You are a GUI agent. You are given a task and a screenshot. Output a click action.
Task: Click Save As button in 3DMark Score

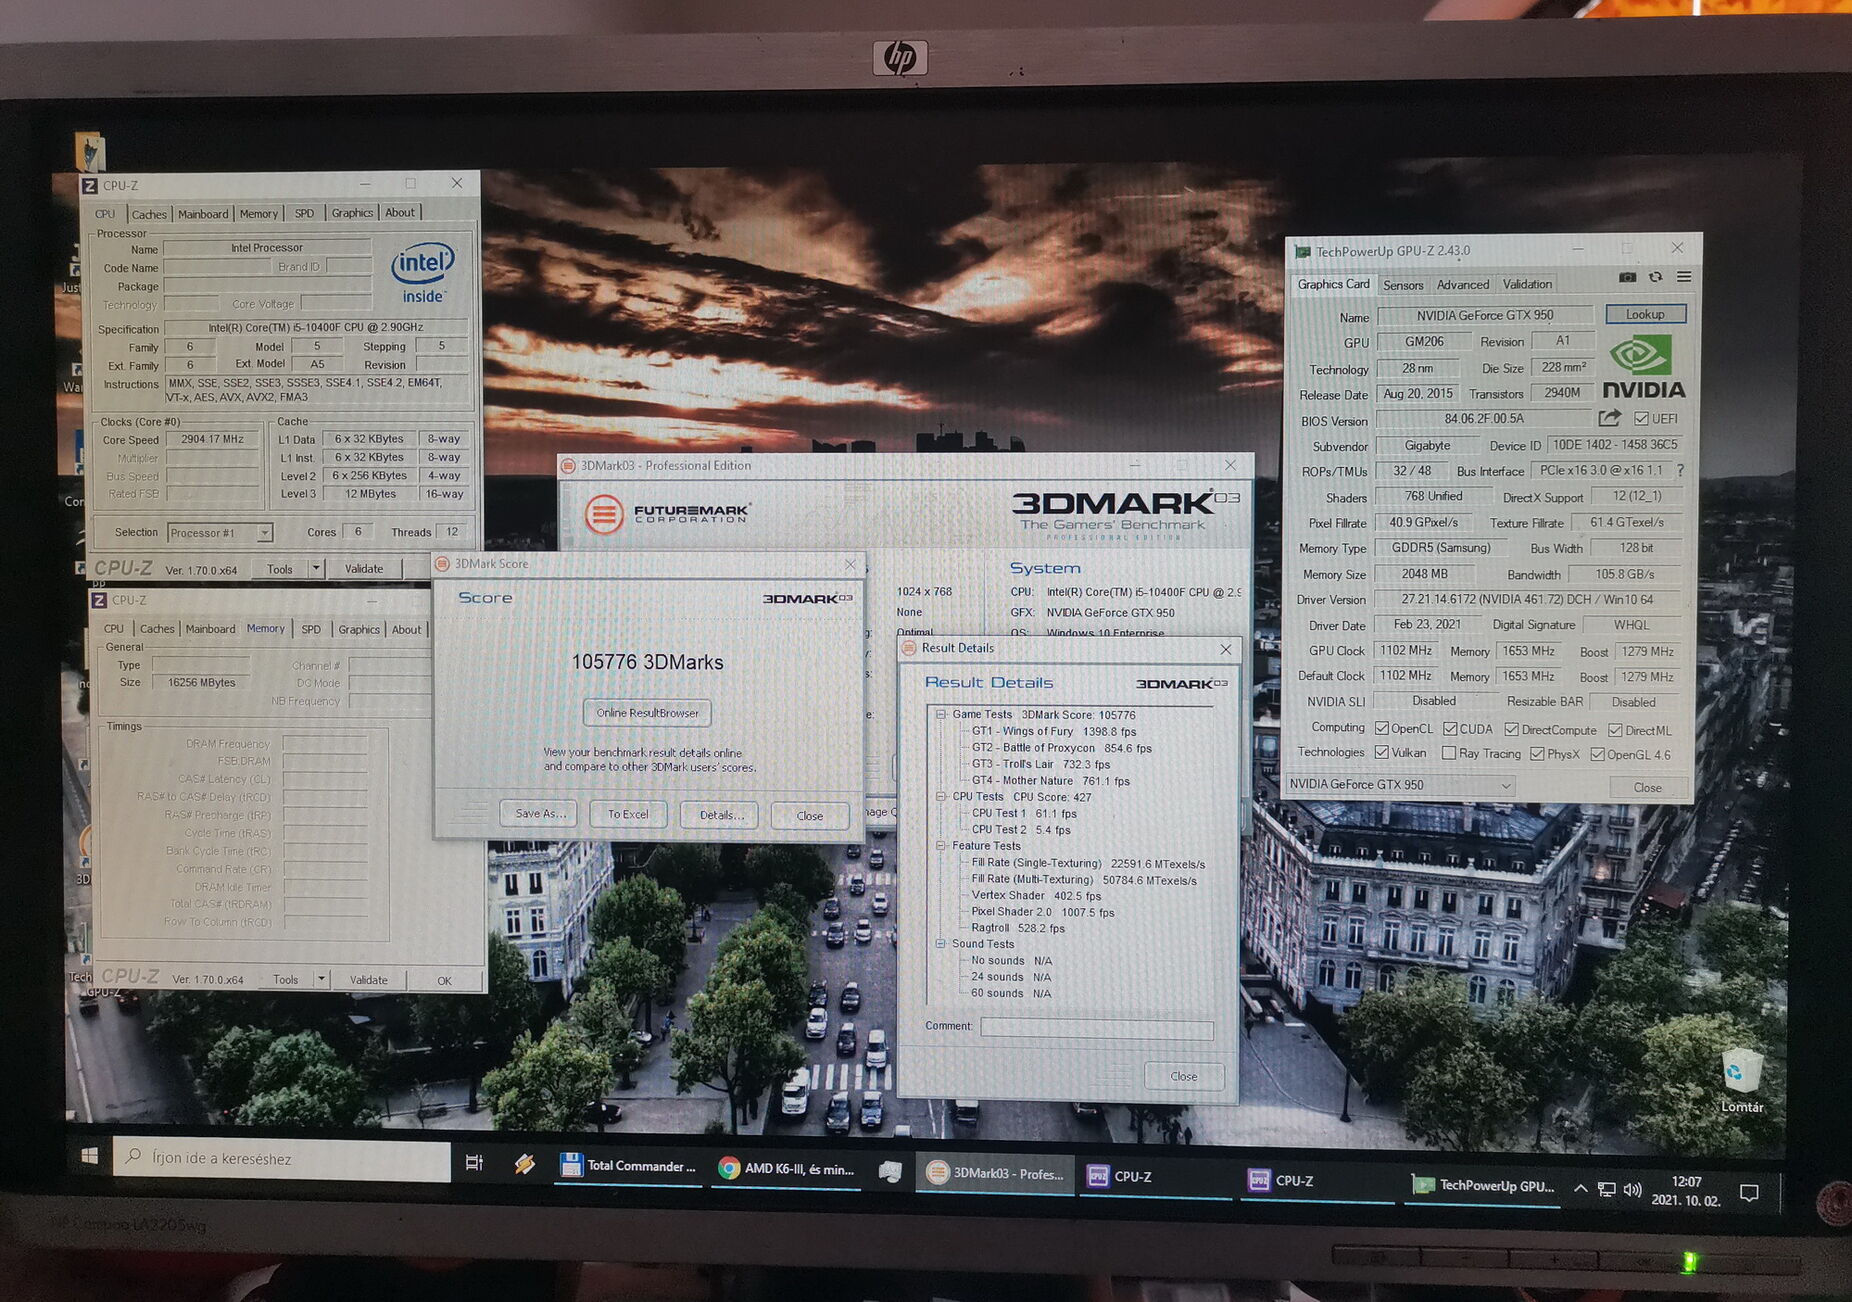[540, 813]
